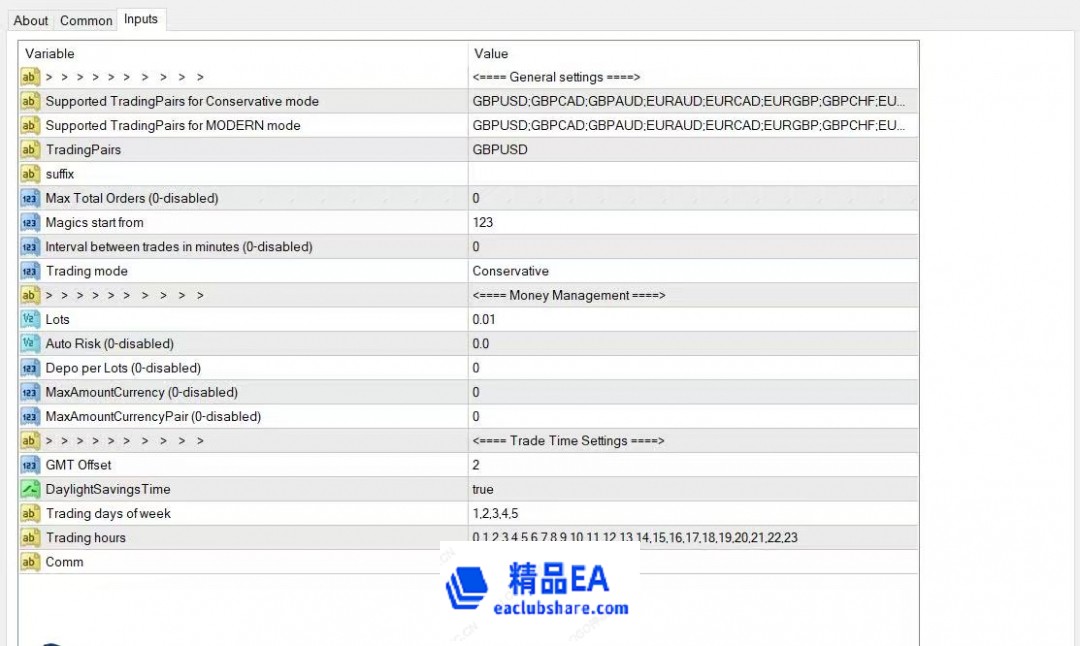Select the Inputs tab

(x=141, y=19)
